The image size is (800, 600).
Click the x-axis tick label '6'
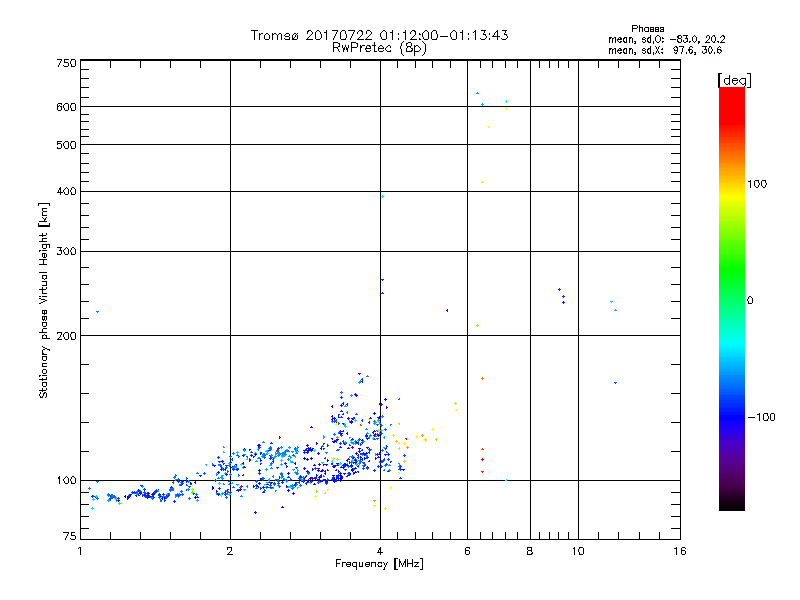click(467, 551)
